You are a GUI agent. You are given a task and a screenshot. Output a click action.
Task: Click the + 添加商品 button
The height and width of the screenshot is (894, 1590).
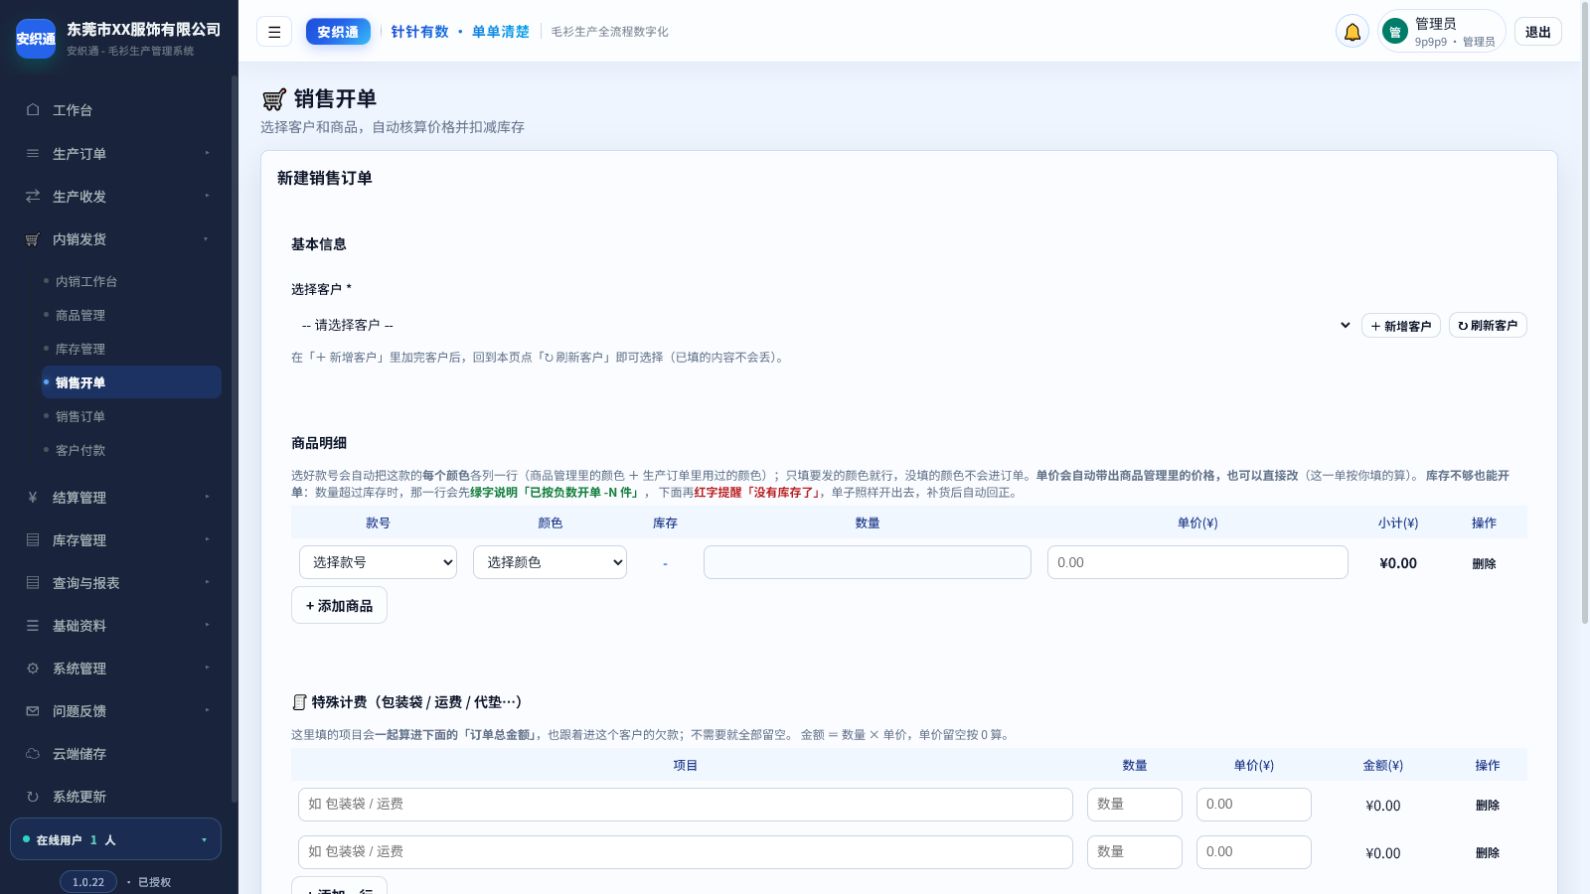click(x=339, y=605)
